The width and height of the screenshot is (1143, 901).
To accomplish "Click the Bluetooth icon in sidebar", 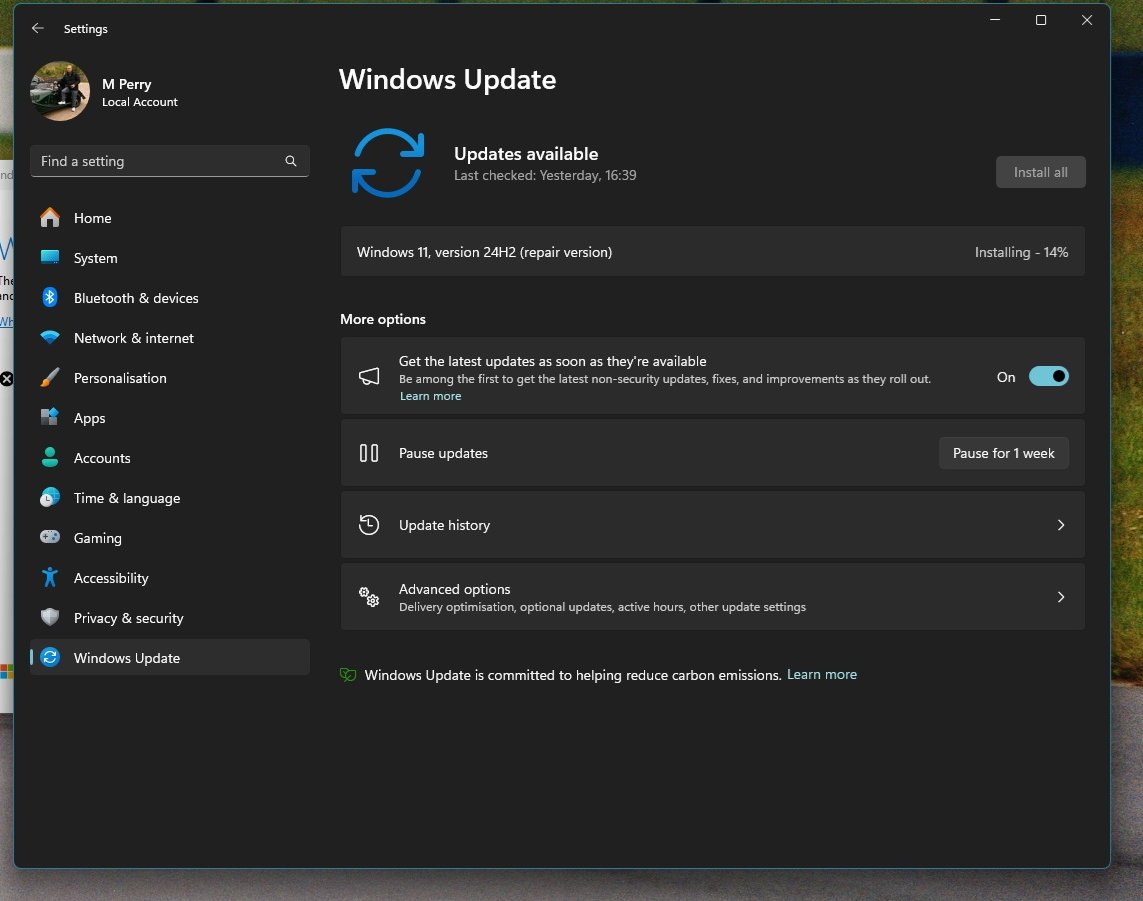I will (x=50, y=297).
